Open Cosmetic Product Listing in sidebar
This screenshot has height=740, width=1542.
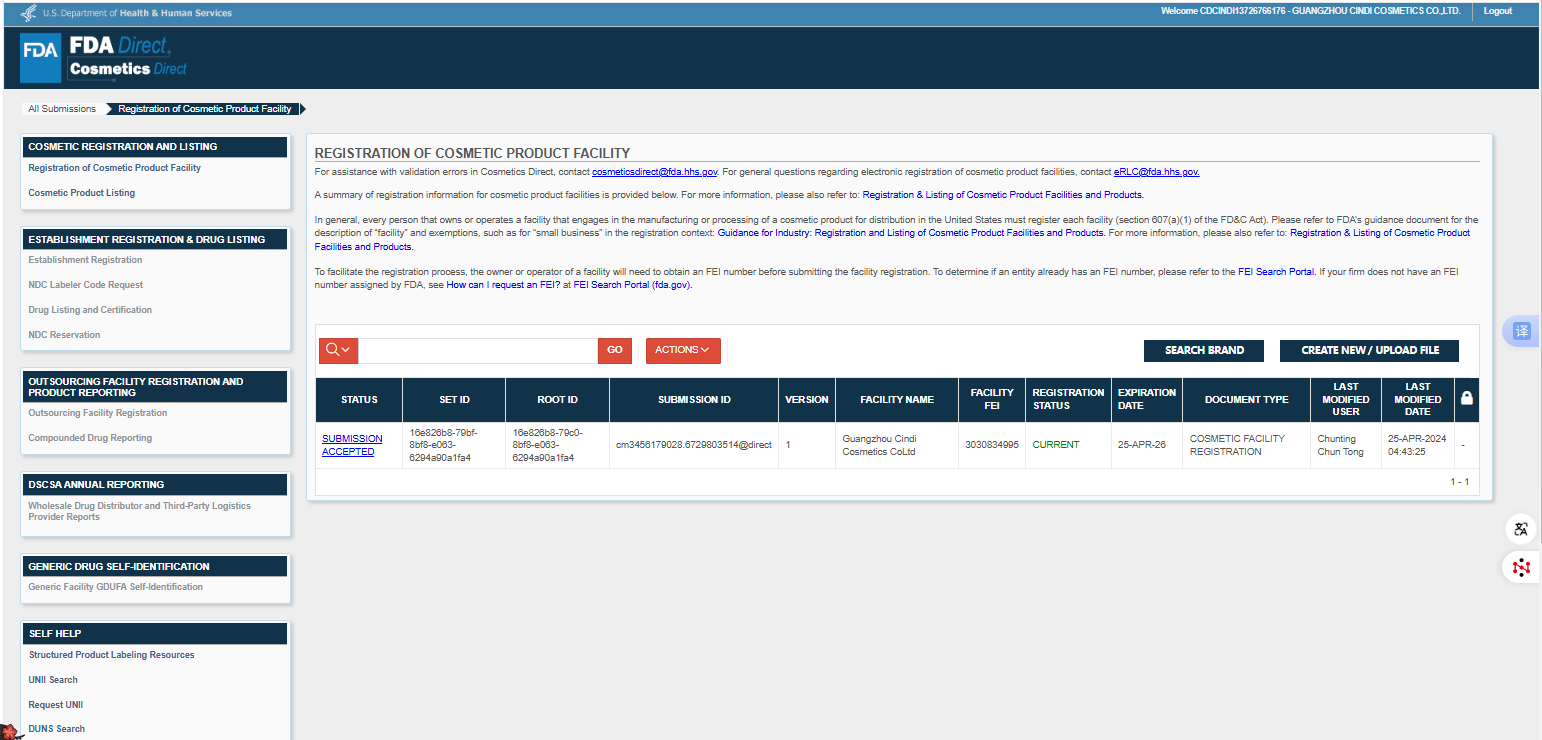coord(81,193)
